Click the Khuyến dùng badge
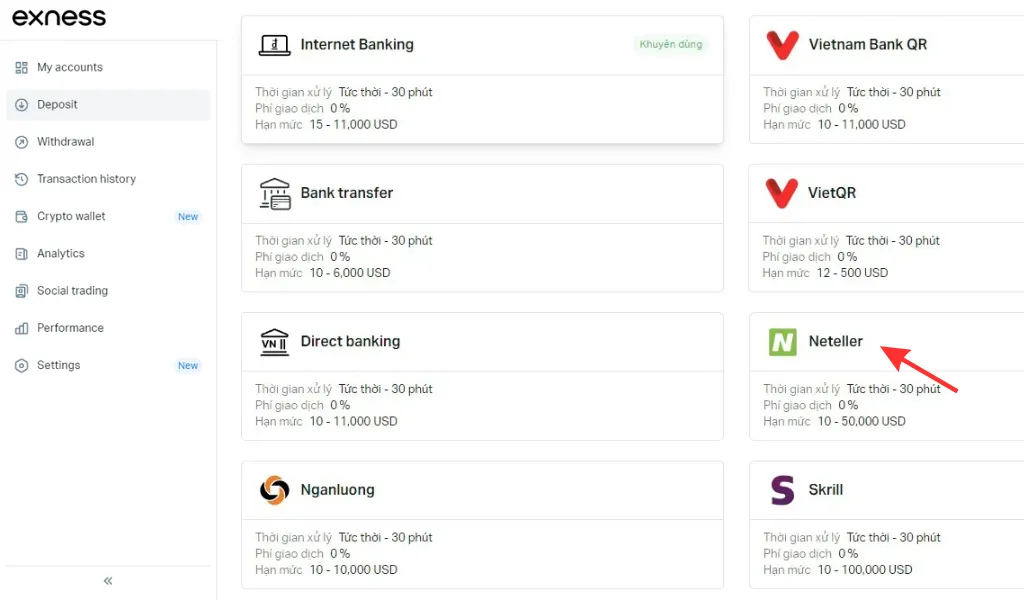 [671, 44]
